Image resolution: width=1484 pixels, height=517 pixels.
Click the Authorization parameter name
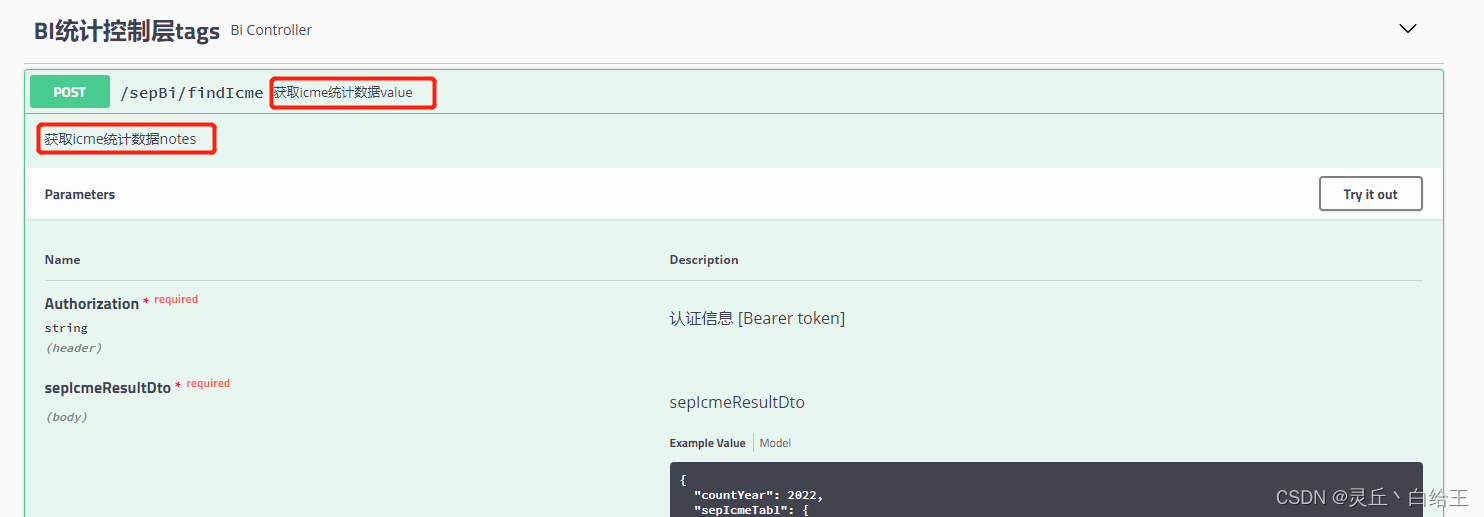(92, 304)
